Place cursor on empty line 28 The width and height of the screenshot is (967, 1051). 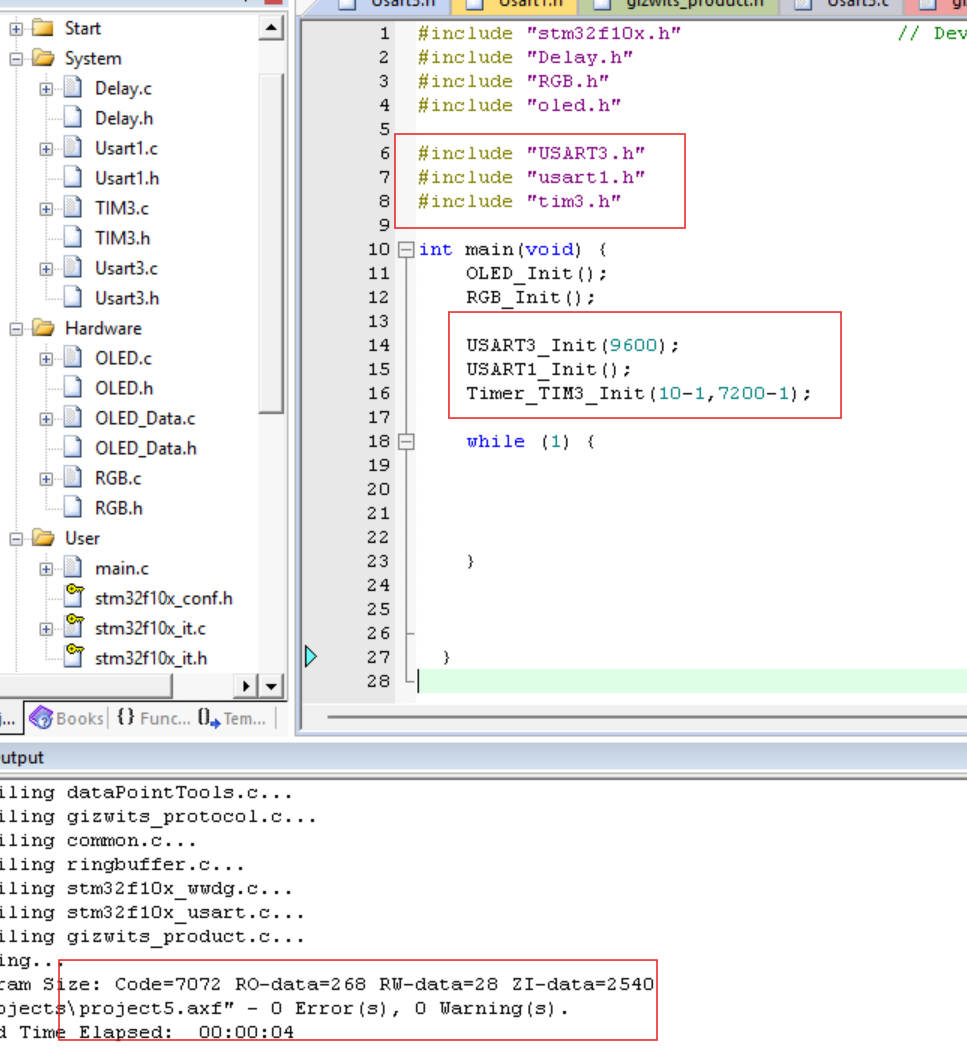(x=692, y=681)
